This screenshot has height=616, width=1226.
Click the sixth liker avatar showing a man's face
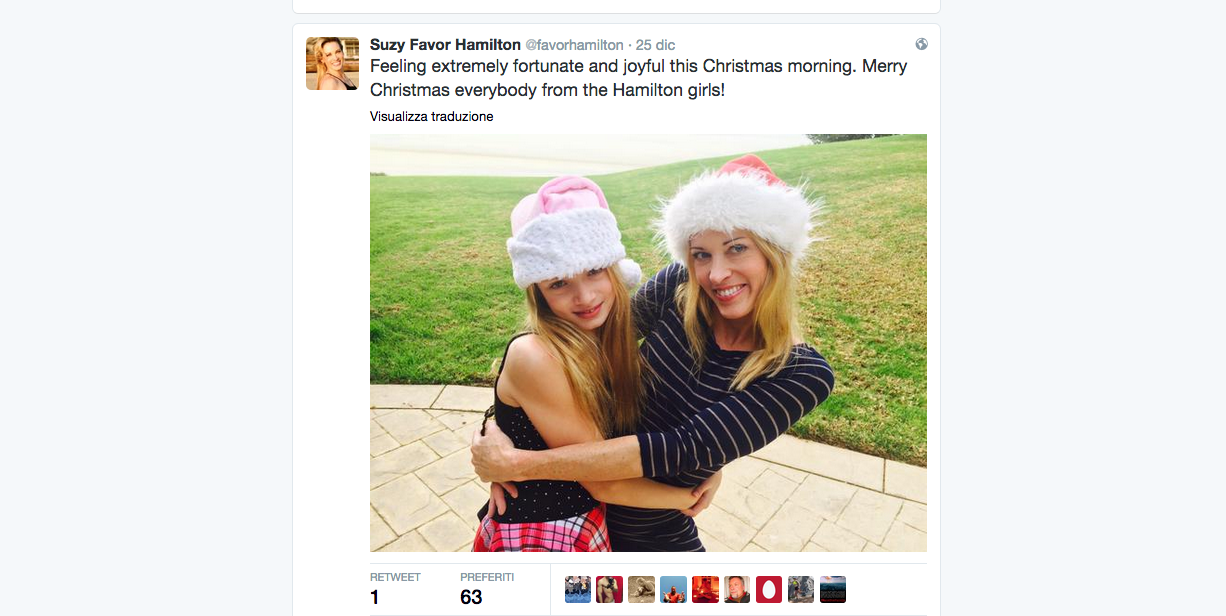737,589
